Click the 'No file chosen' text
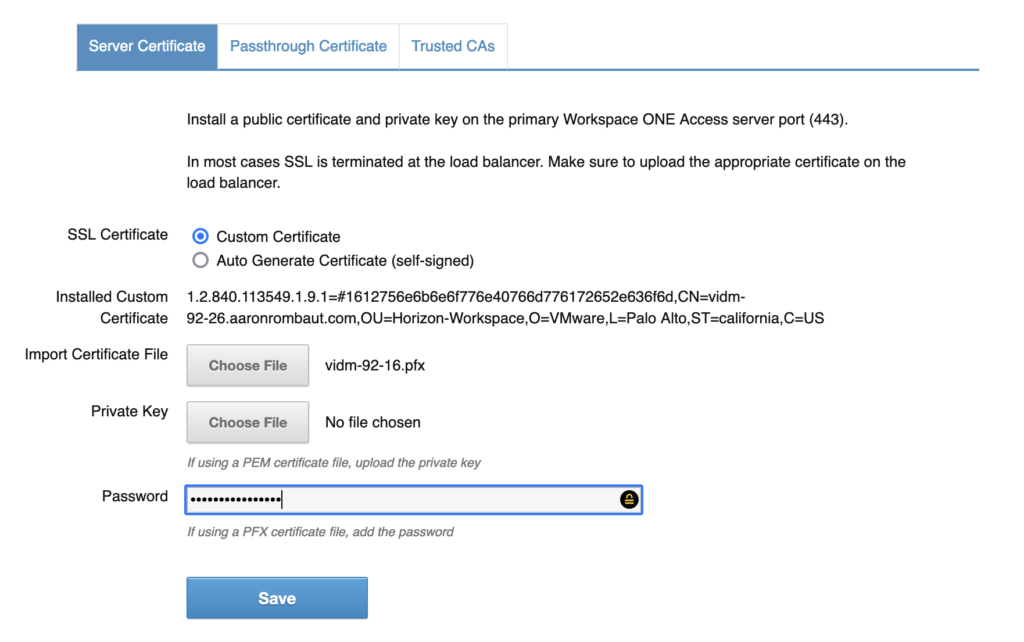 coord(373,423)
